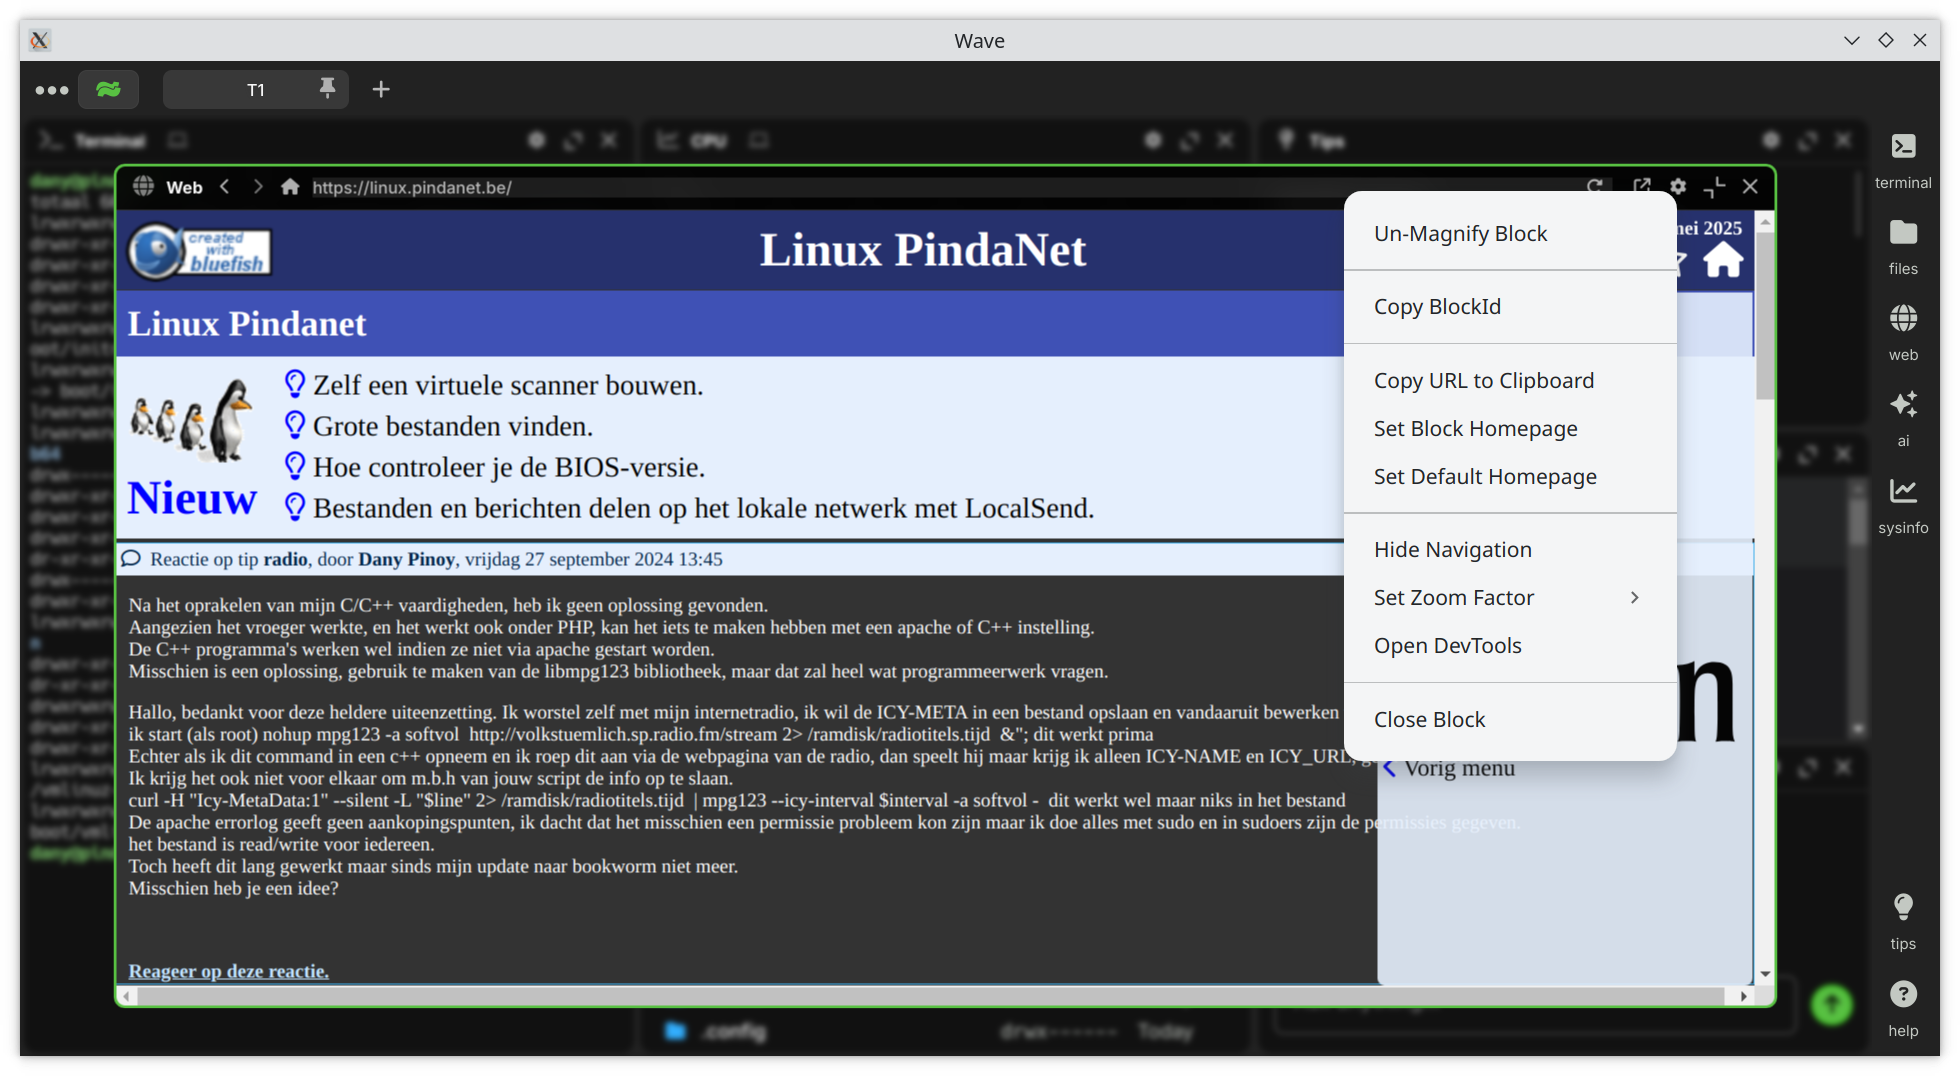Click the penguins image next to Nieuw

coord(192,420)
